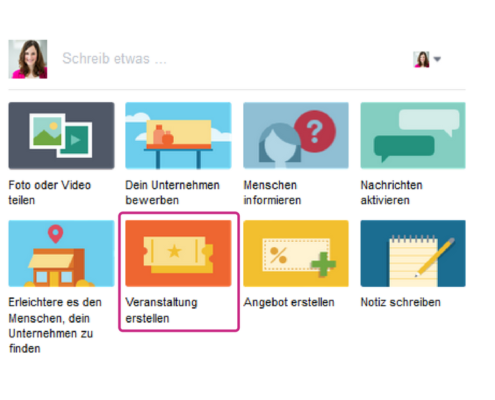This screenshot has height=400, width=495.
Task: Click the Foto oder Video teilen image tile
Action: [61, 136]
